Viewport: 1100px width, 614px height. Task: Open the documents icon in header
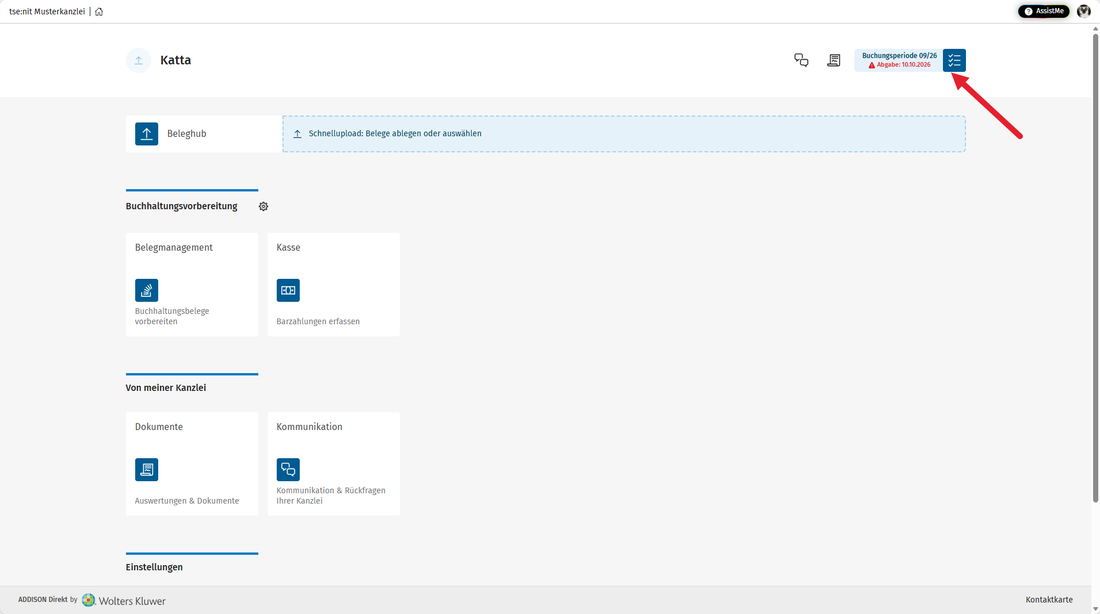(833, 60)
